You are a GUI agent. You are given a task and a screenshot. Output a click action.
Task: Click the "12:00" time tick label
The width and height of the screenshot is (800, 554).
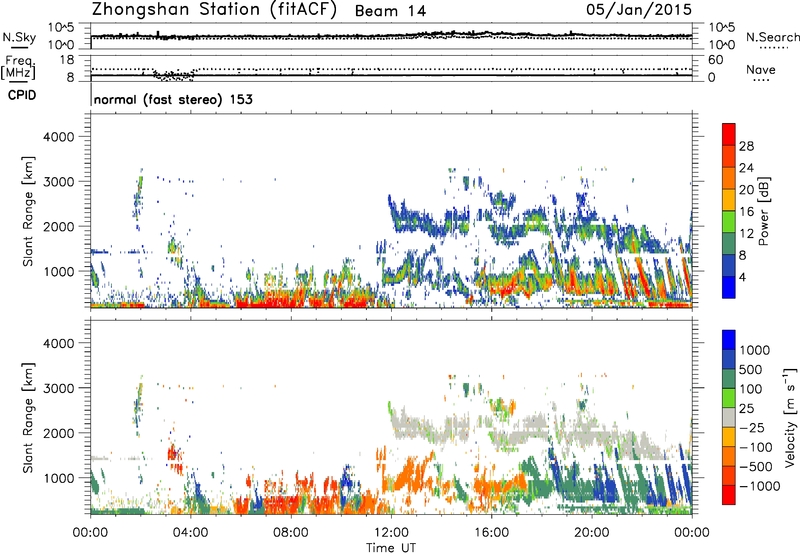[391, 533]
